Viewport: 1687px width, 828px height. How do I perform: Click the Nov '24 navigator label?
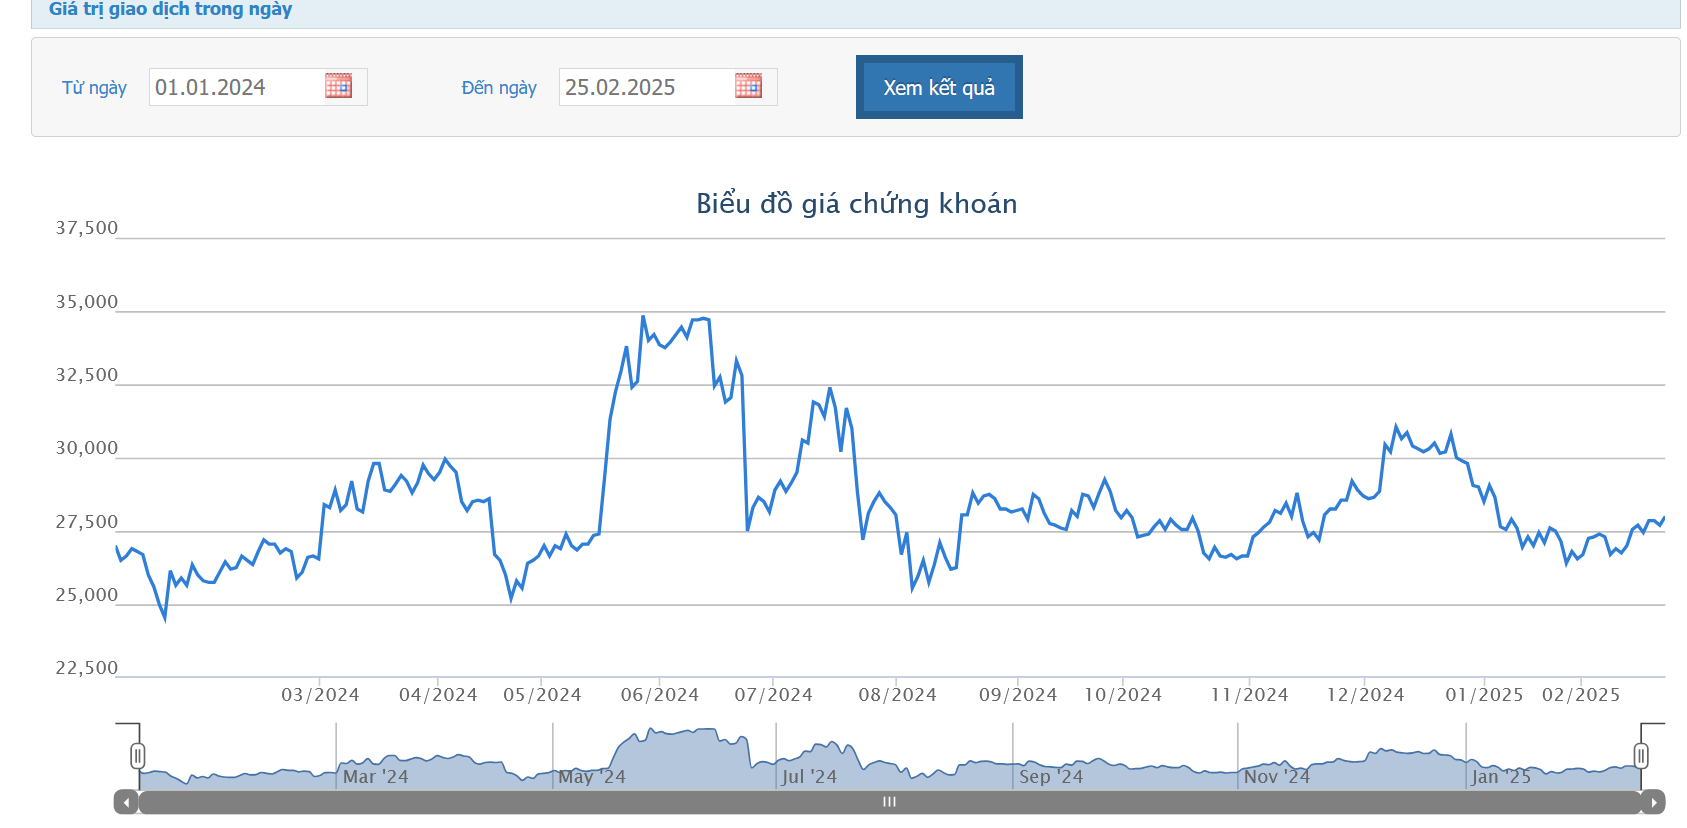click(x=1277, y=777)
